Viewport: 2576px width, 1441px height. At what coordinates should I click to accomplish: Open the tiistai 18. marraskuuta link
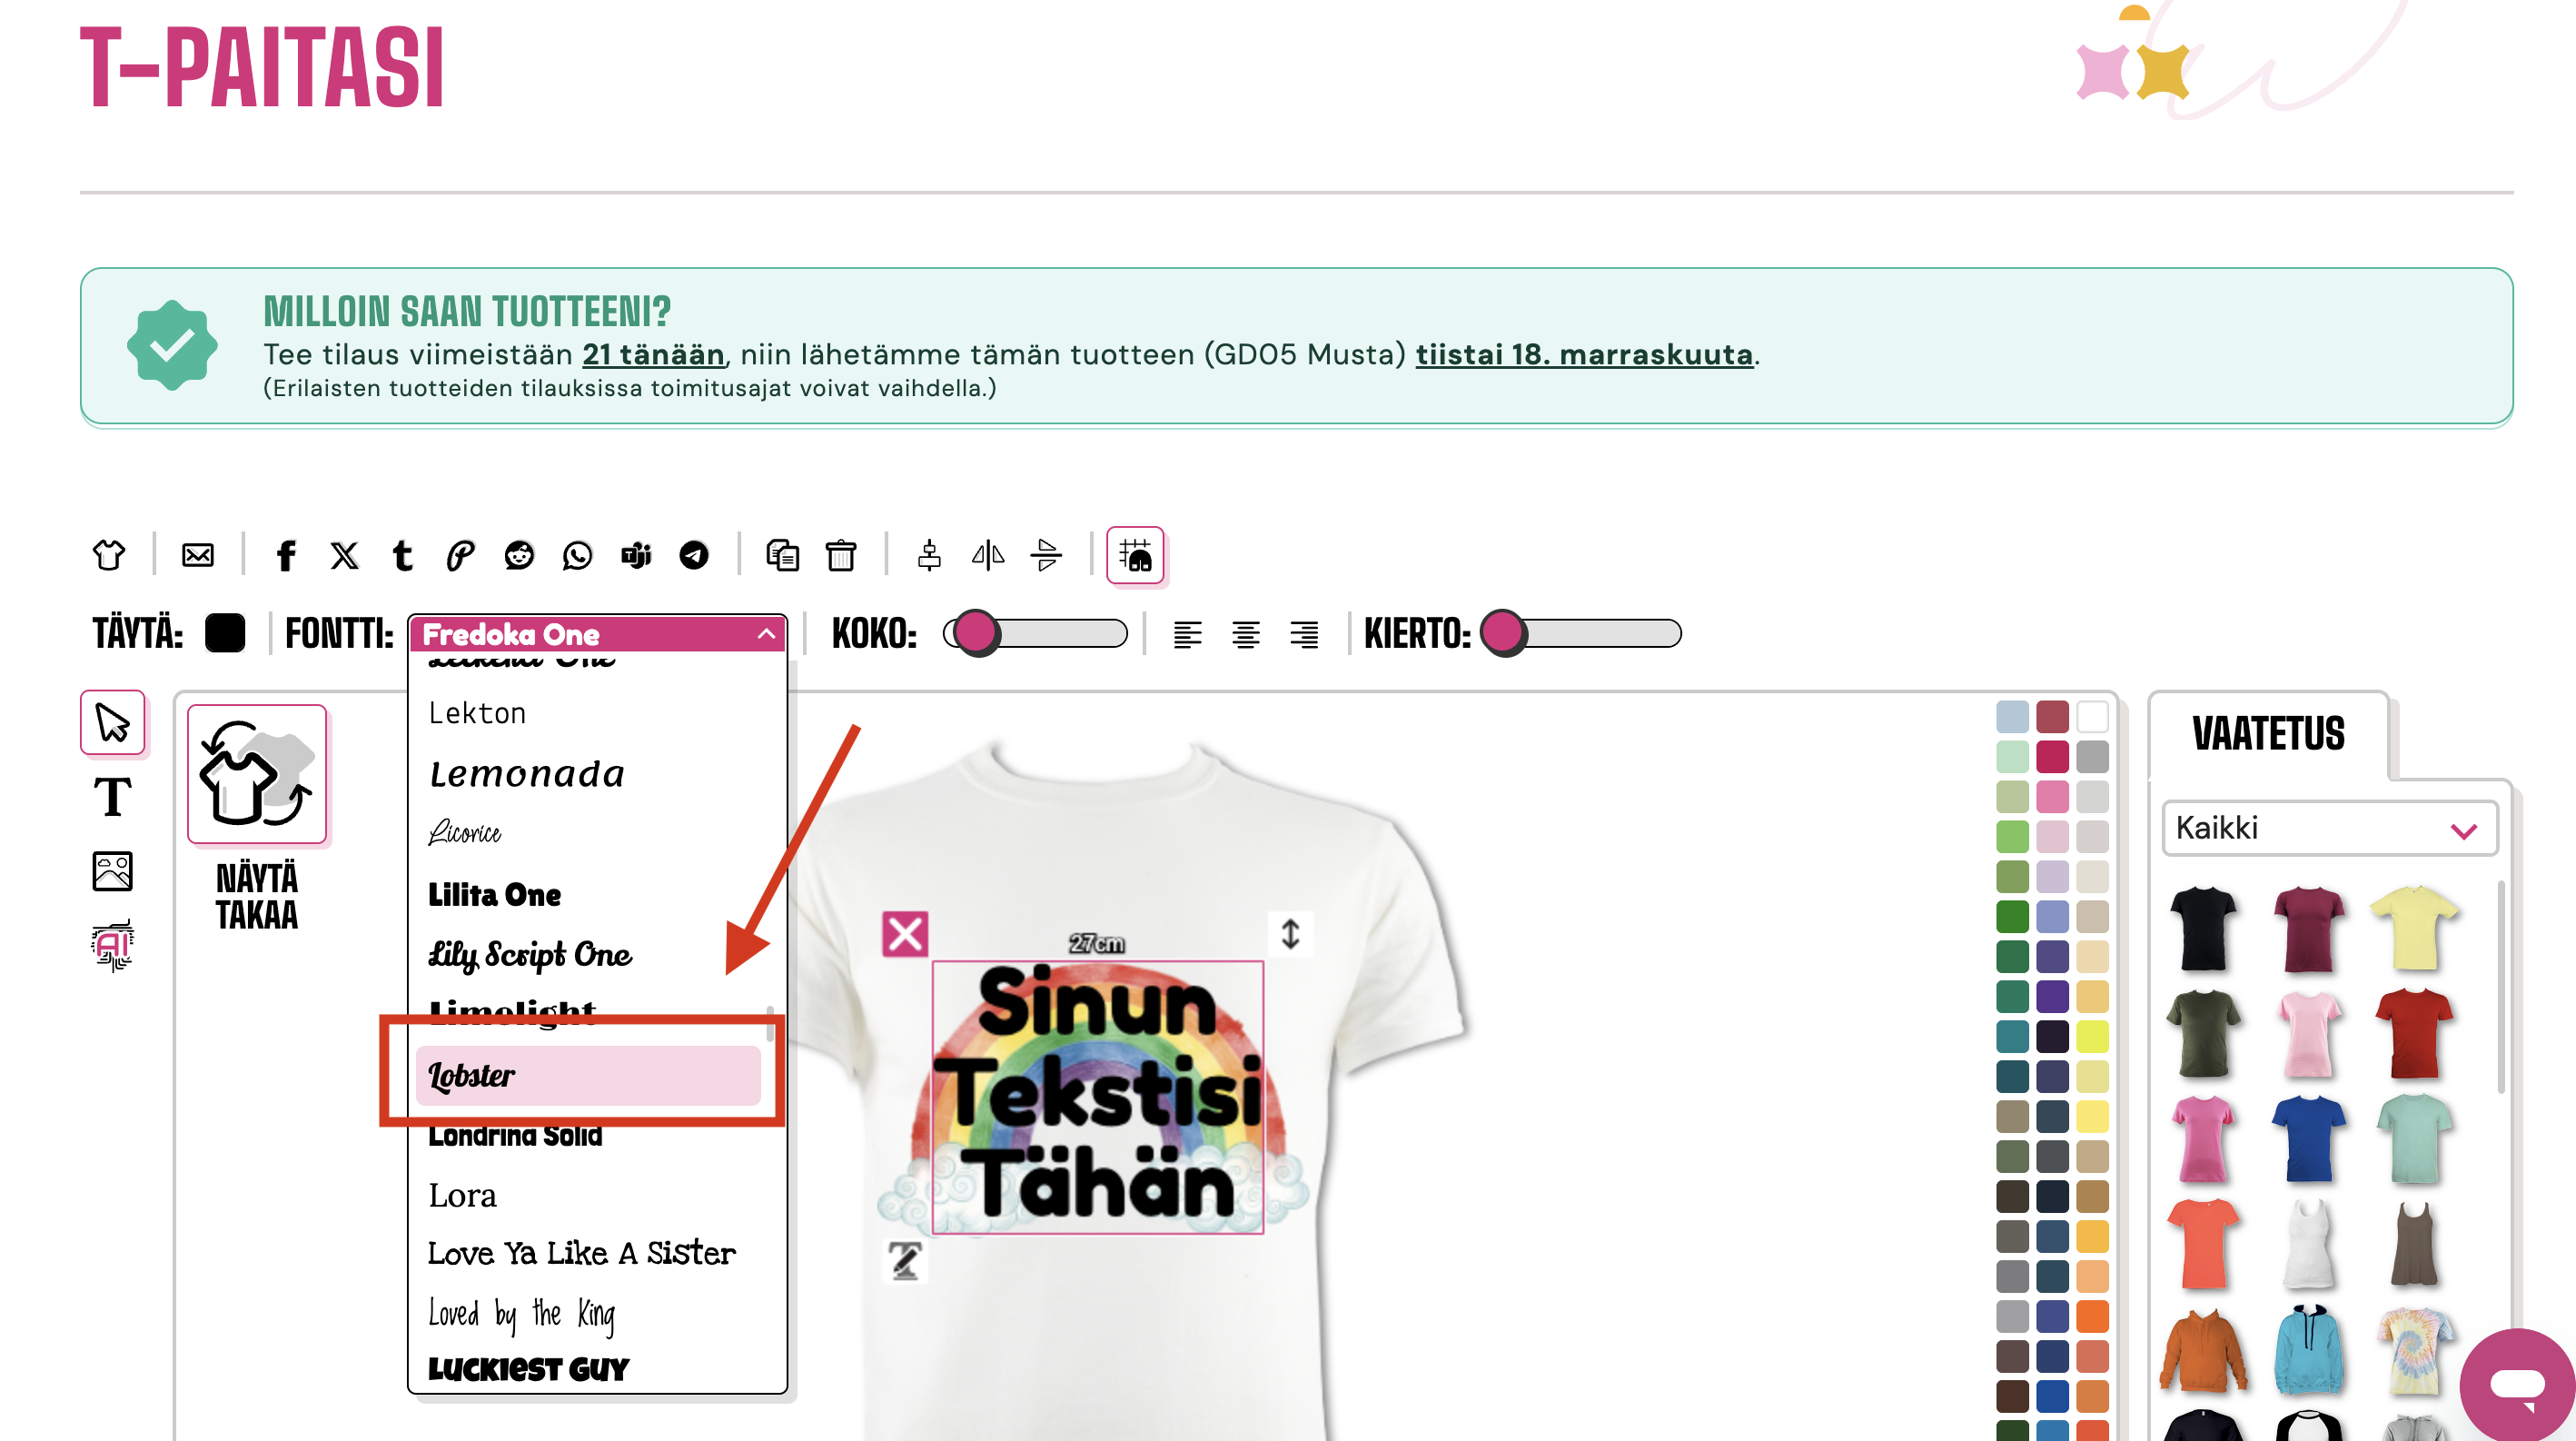point(1584,354)
